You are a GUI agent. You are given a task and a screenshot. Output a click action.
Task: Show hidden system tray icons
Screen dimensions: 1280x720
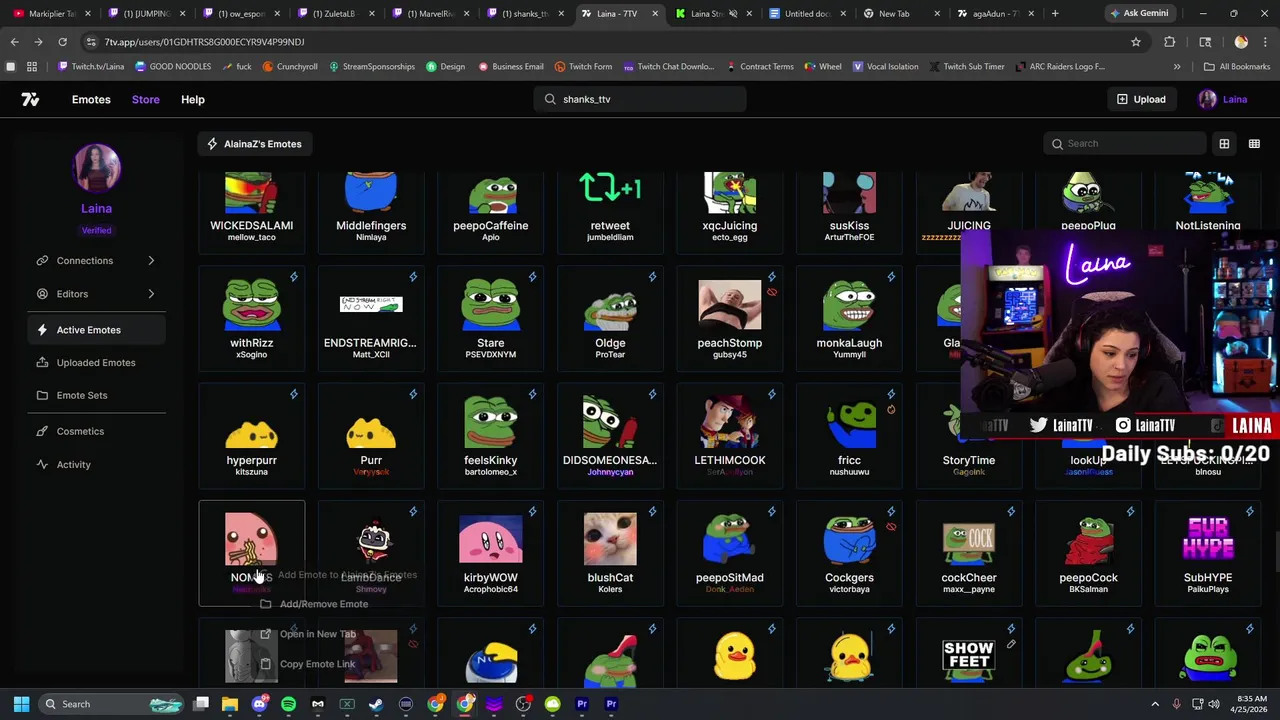tap(1155, 704)
